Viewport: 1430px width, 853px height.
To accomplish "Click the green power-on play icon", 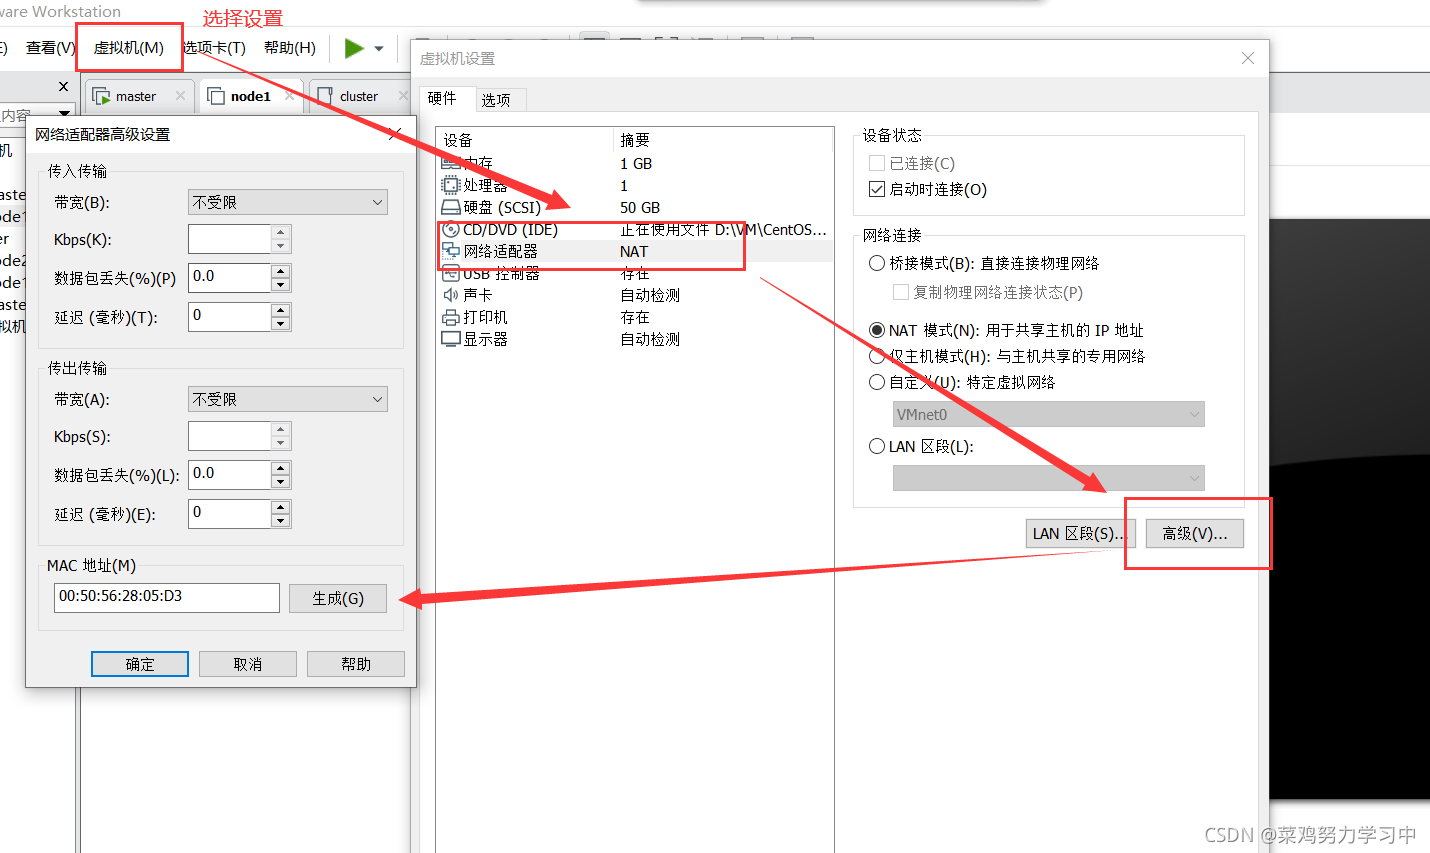I will coord(352,47).
